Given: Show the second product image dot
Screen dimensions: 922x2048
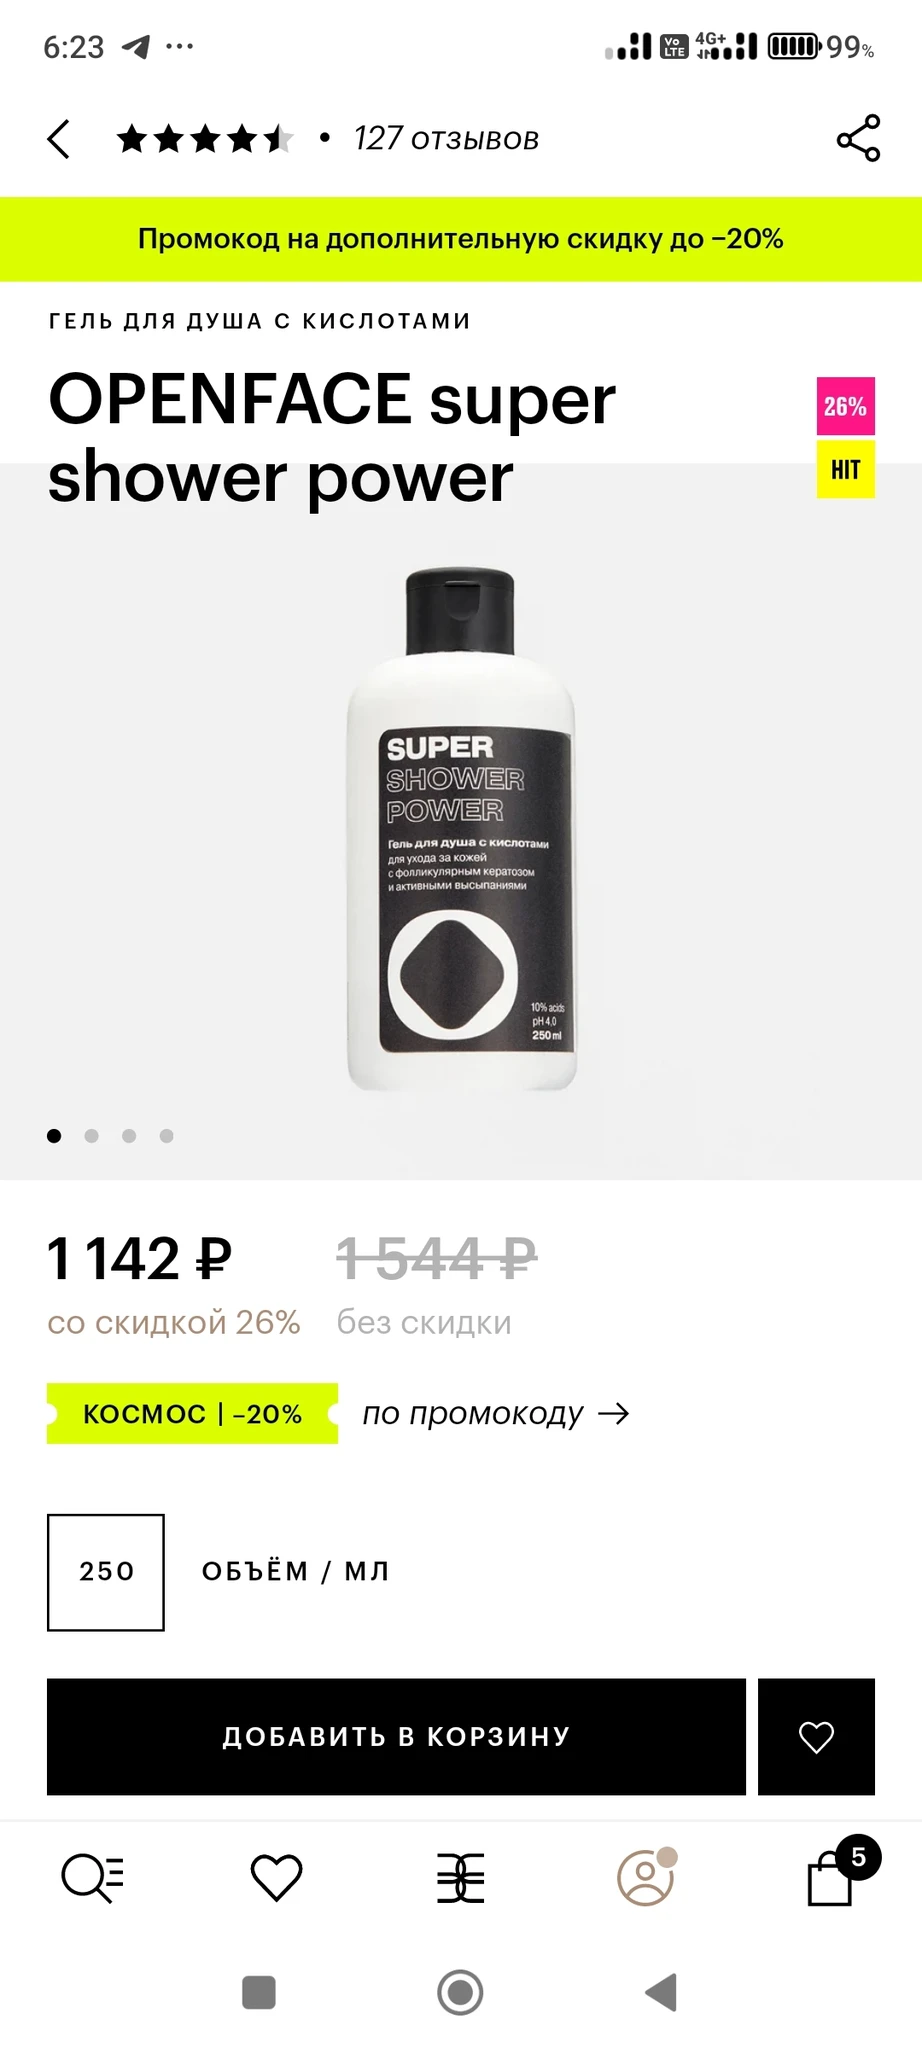Looking at the screenshot, I should point(92,1136).
